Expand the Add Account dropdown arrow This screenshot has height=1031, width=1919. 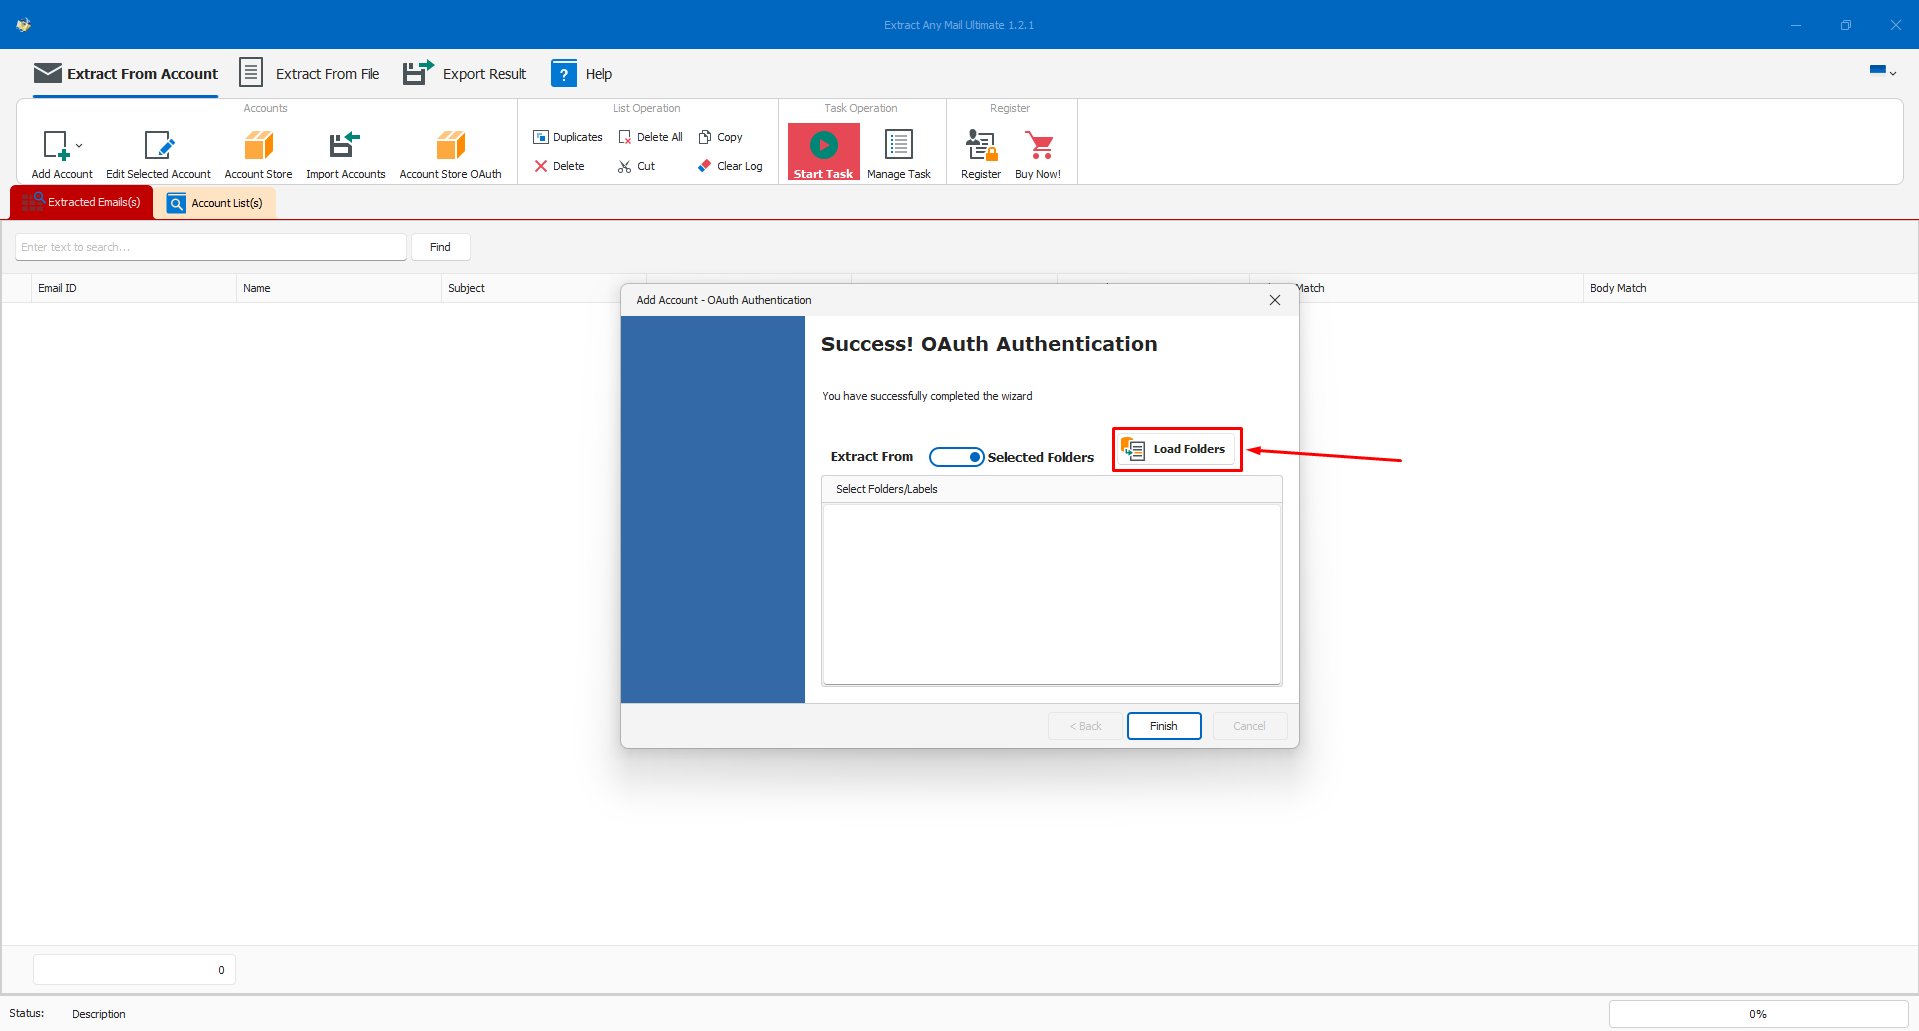pyautogui.click(x=80, y=146)
